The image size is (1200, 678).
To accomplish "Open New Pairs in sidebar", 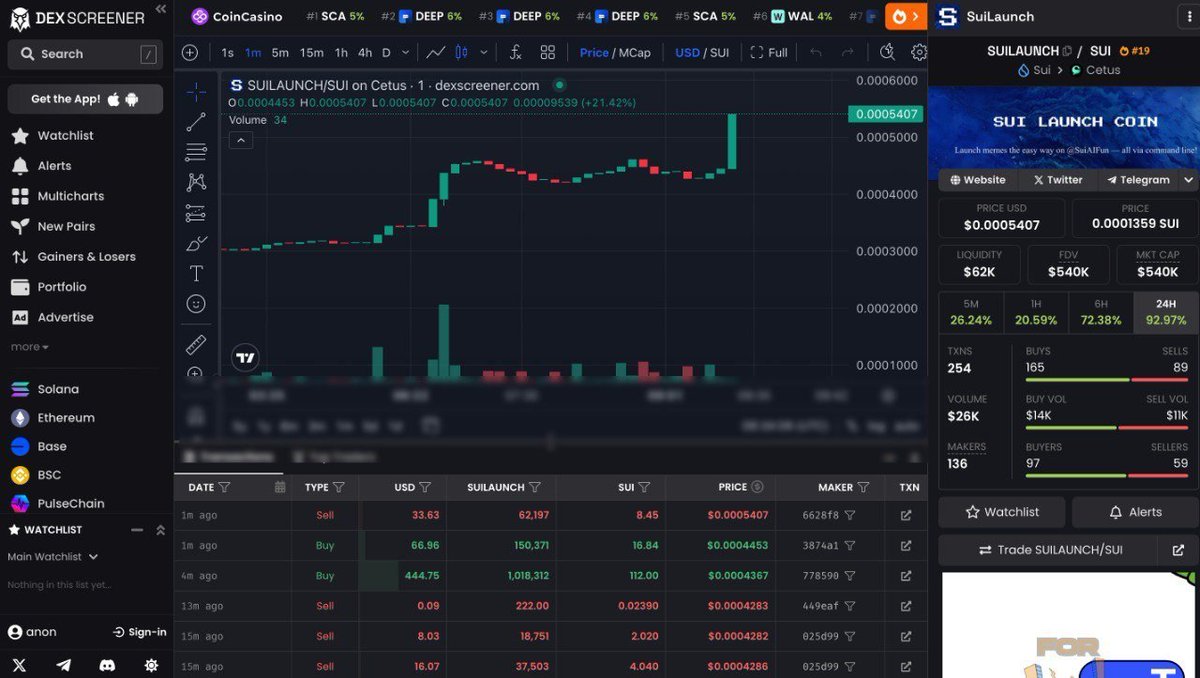I will pos(65,226).
